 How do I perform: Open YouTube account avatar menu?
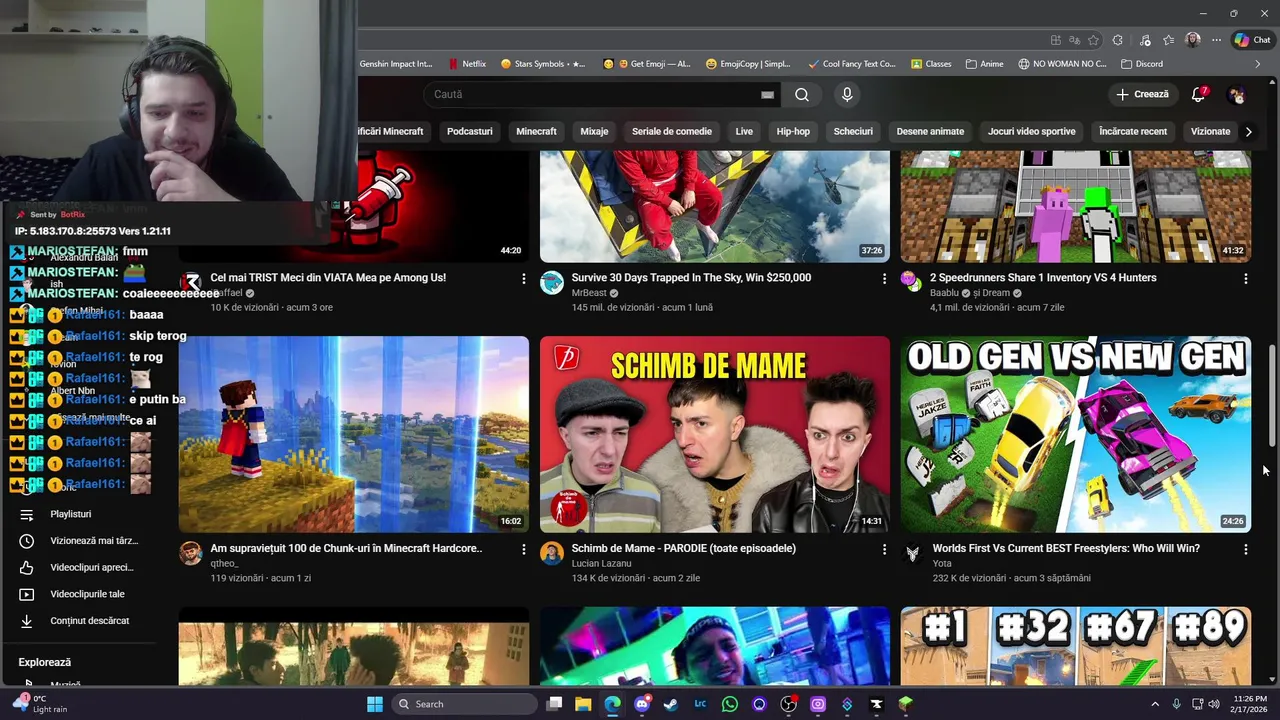click(x=1237, y=94)
